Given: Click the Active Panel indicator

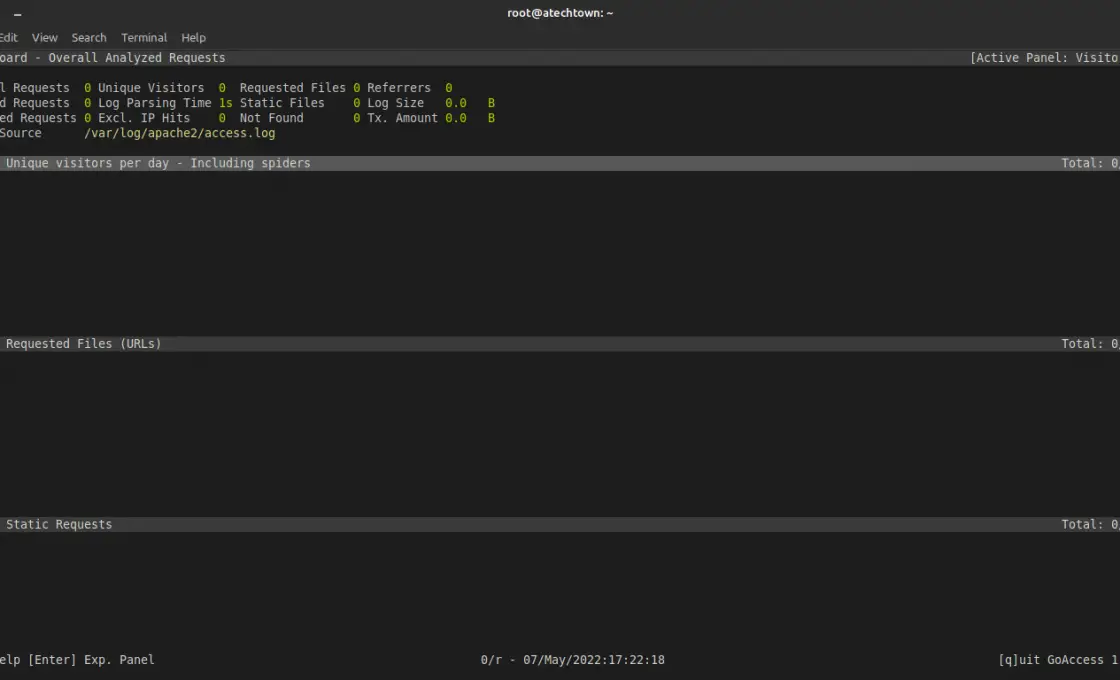Looking at the screenshot, I should (1043, 58).
